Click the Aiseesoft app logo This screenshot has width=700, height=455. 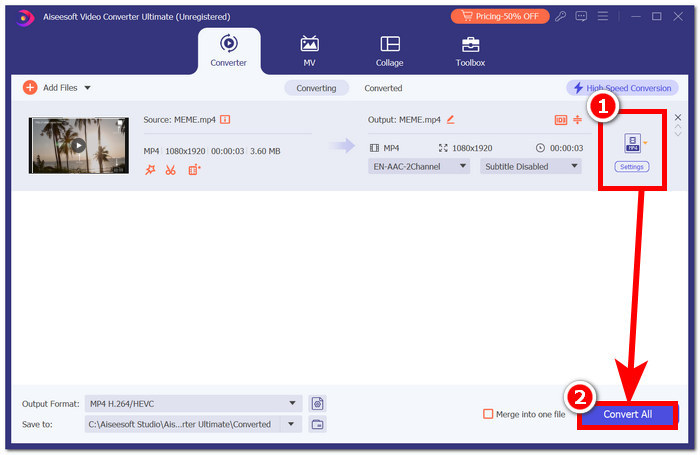[x=25, y=17]
